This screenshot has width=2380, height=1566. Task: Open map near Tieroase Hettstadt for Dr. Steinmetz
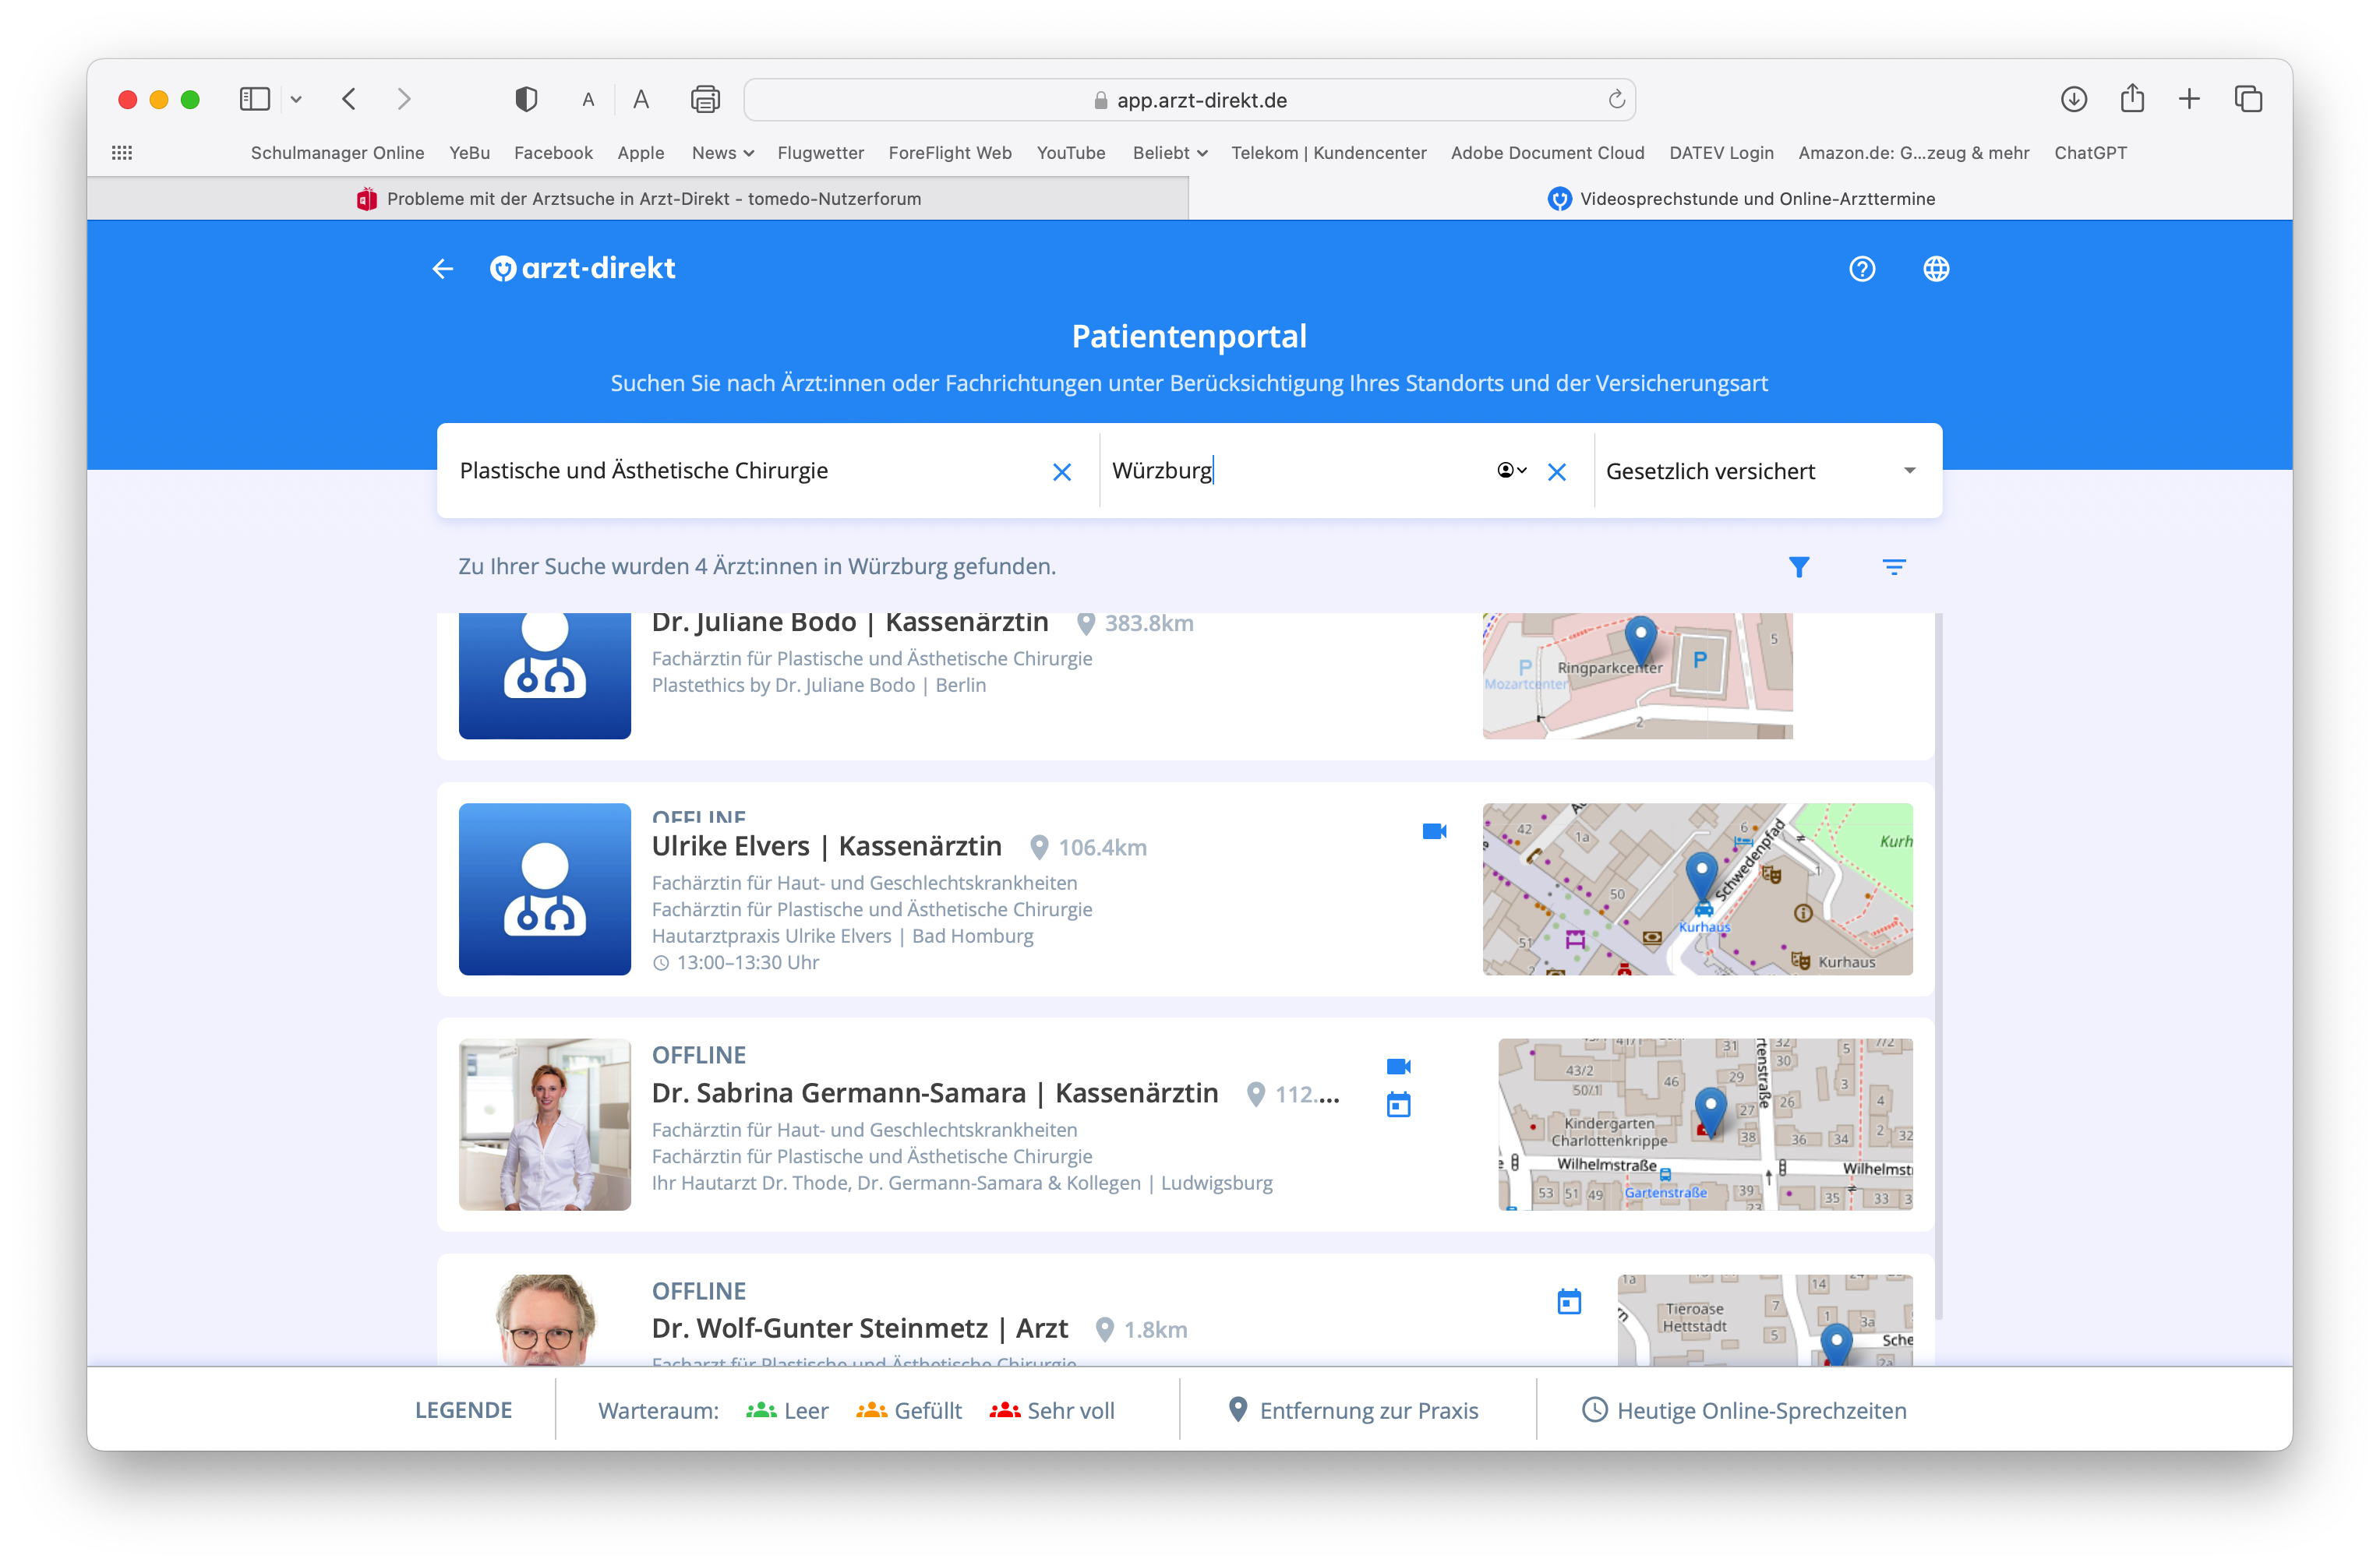1765,1320
